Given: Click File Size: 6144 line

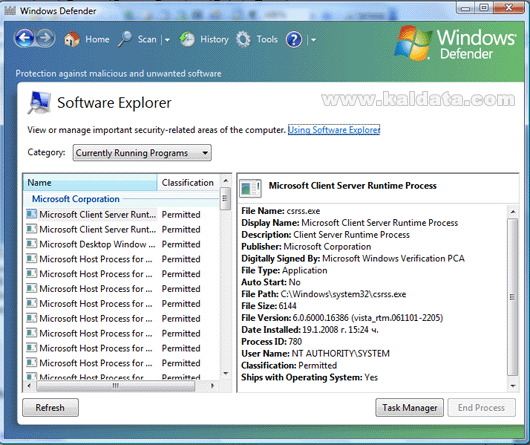Looking at the screenshot, I should [269, 306].
